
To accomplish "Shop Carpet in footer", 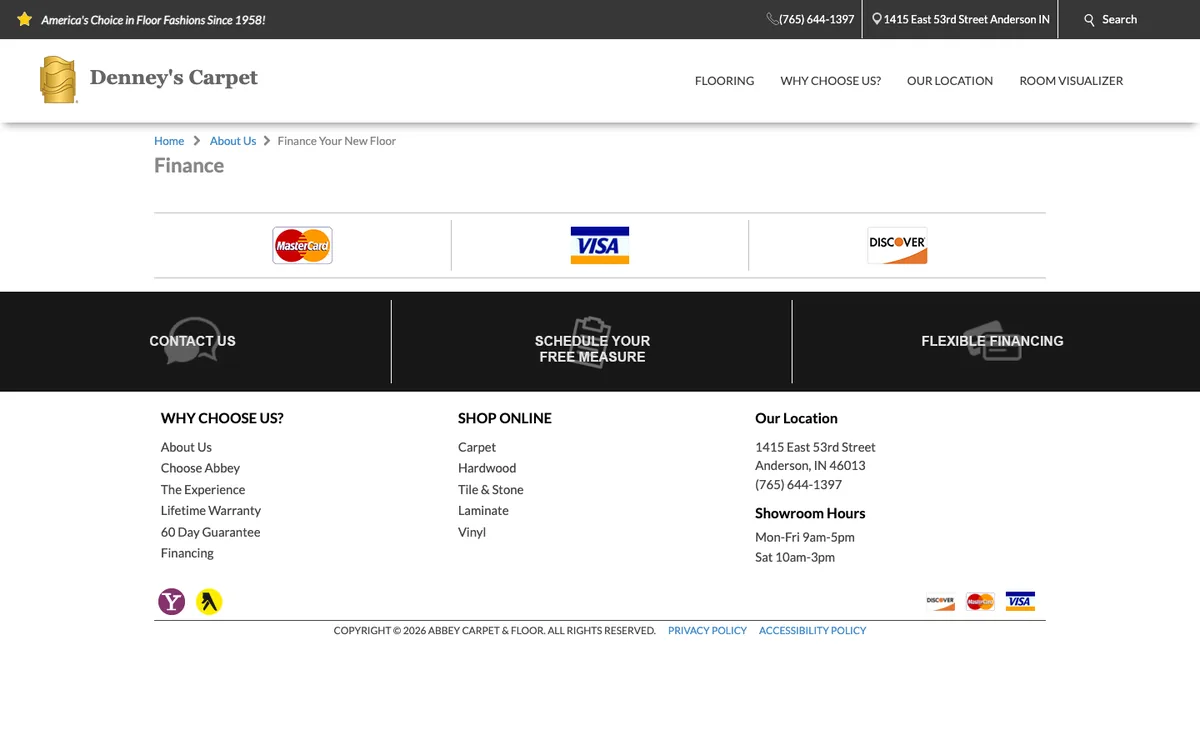I will pyautogui.click(x=477, y=447).
